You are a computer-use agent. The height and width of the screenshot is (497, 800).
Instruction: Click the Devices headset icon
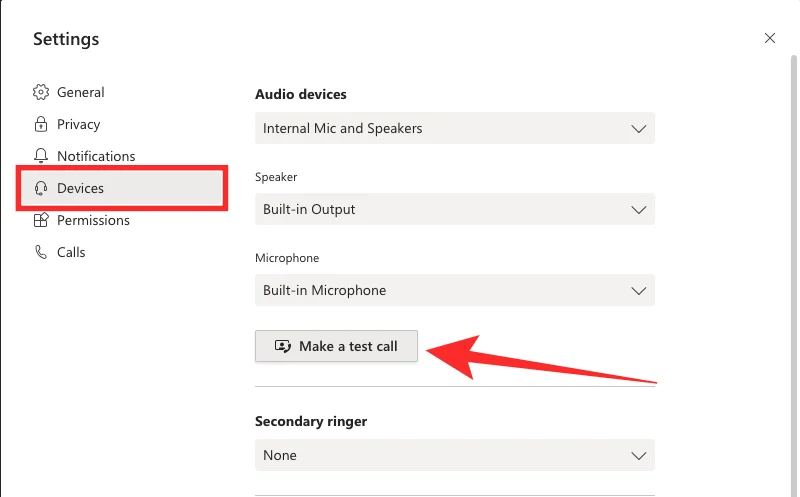41,188
